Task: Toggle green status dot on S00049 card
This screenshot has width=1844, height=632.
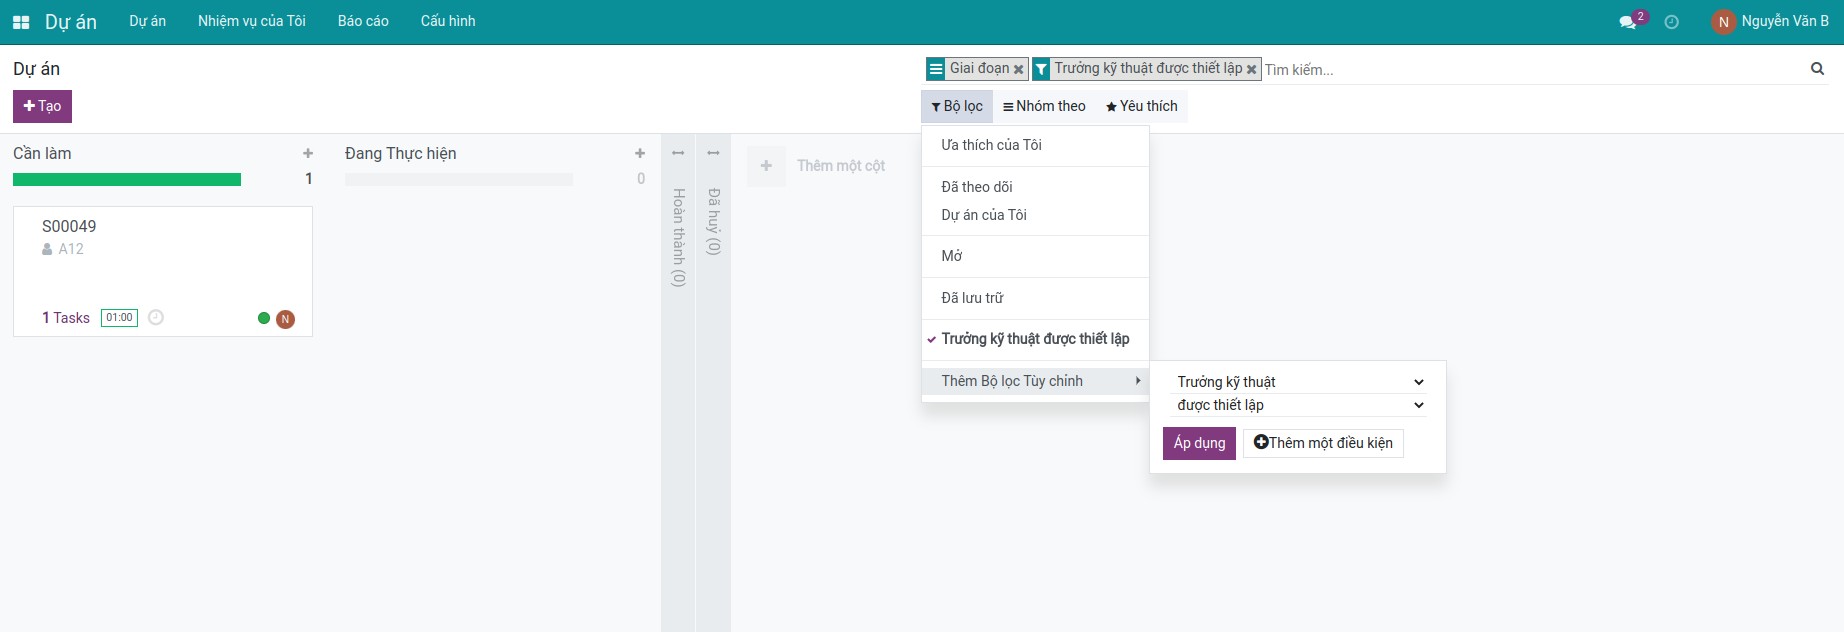Action: [264, 318]
